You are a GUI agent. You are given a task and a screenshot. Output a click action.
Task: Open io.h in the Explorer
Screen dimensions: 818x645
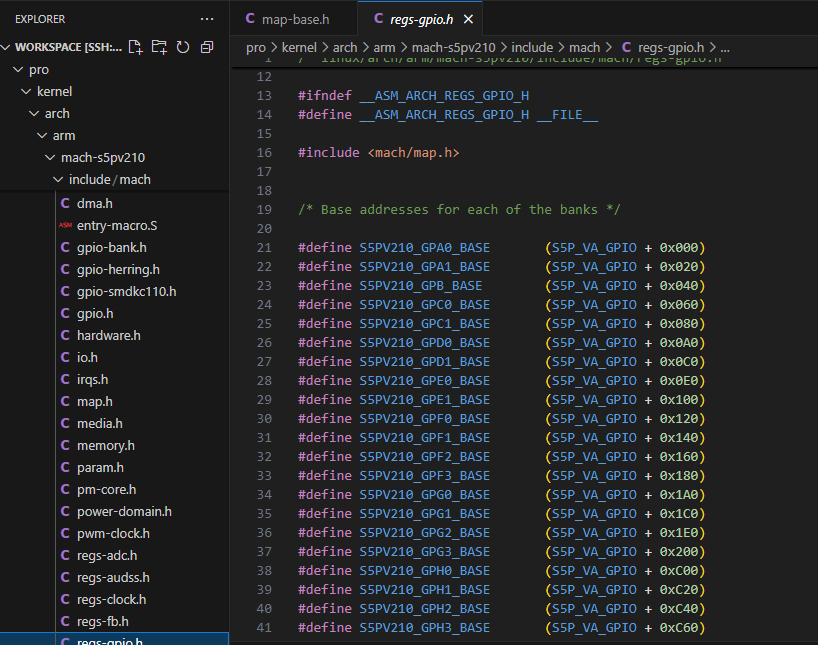click(87, 357)
